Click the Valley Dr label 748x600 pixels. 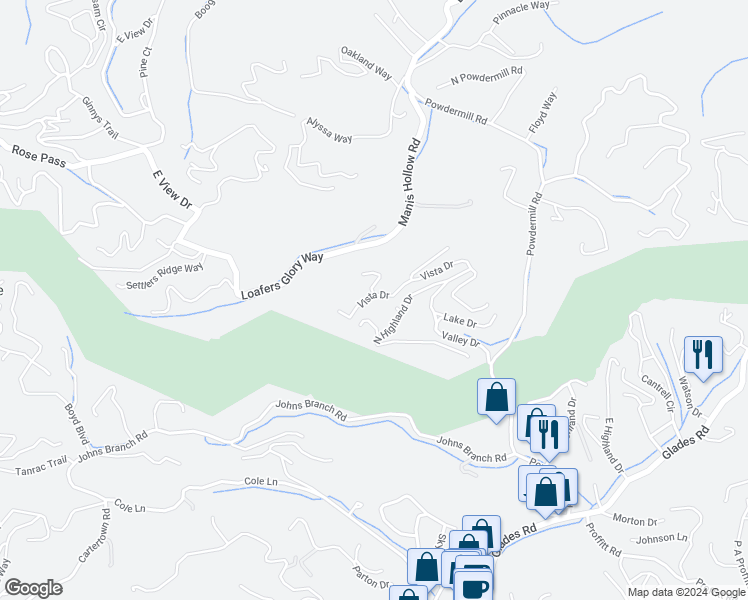[460, 340]
